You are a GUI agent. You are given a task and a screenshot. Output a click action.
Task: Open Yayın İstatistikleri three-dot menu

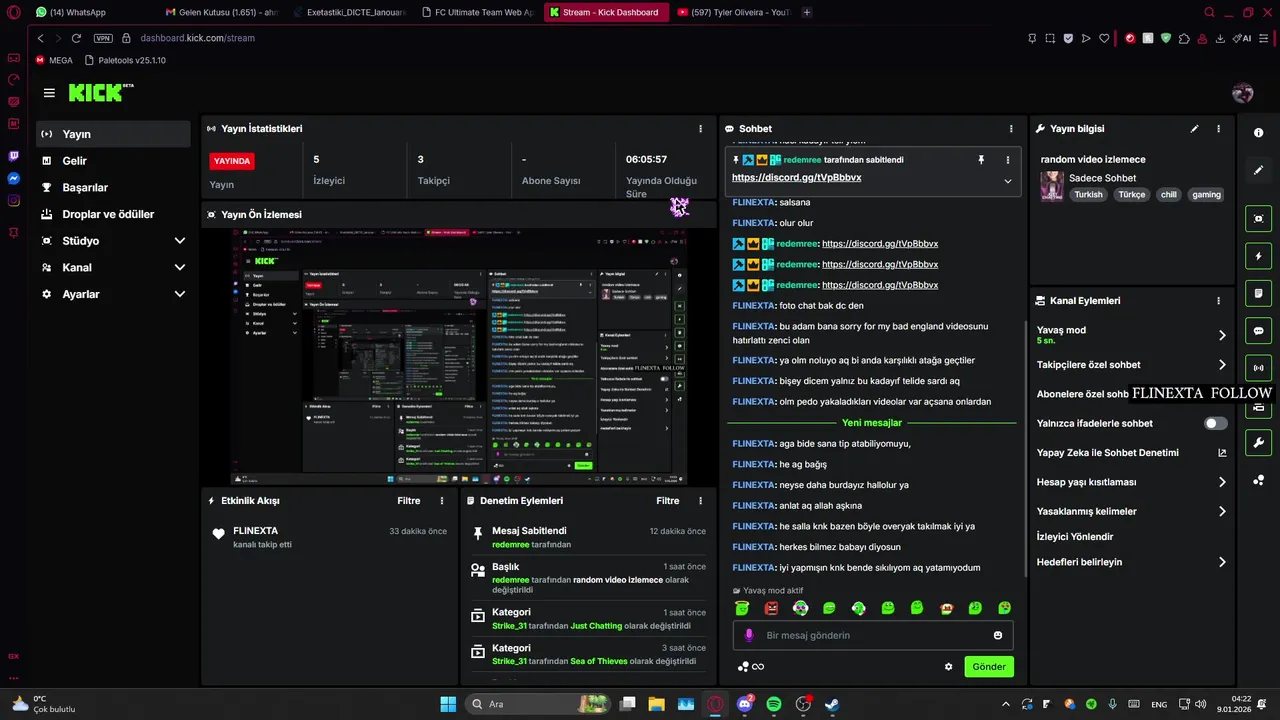point(700,129)
